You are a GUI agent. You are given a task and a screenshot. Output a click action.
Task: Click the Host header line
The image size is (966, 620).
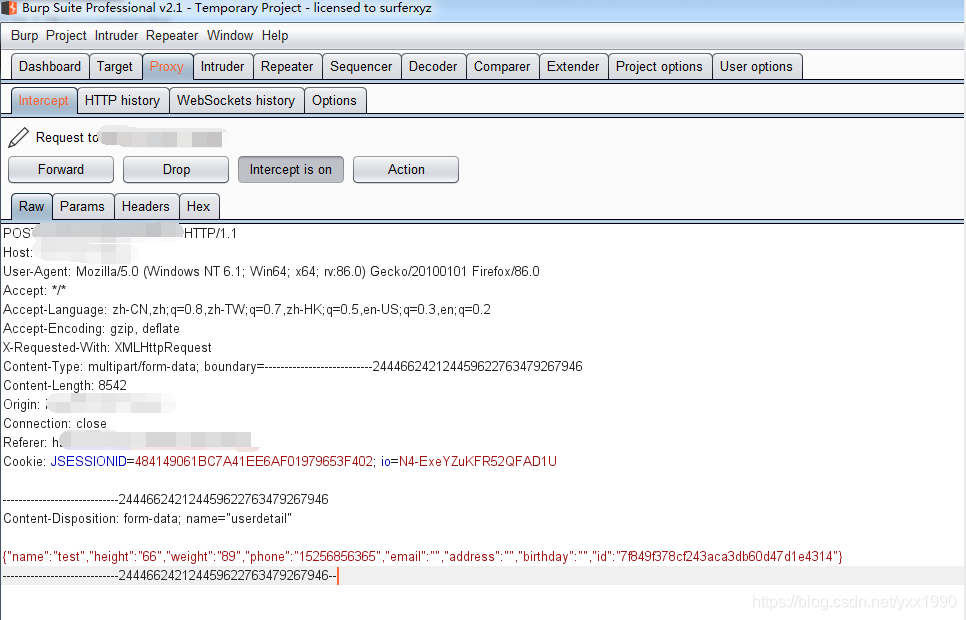click(x=68, y=253)
